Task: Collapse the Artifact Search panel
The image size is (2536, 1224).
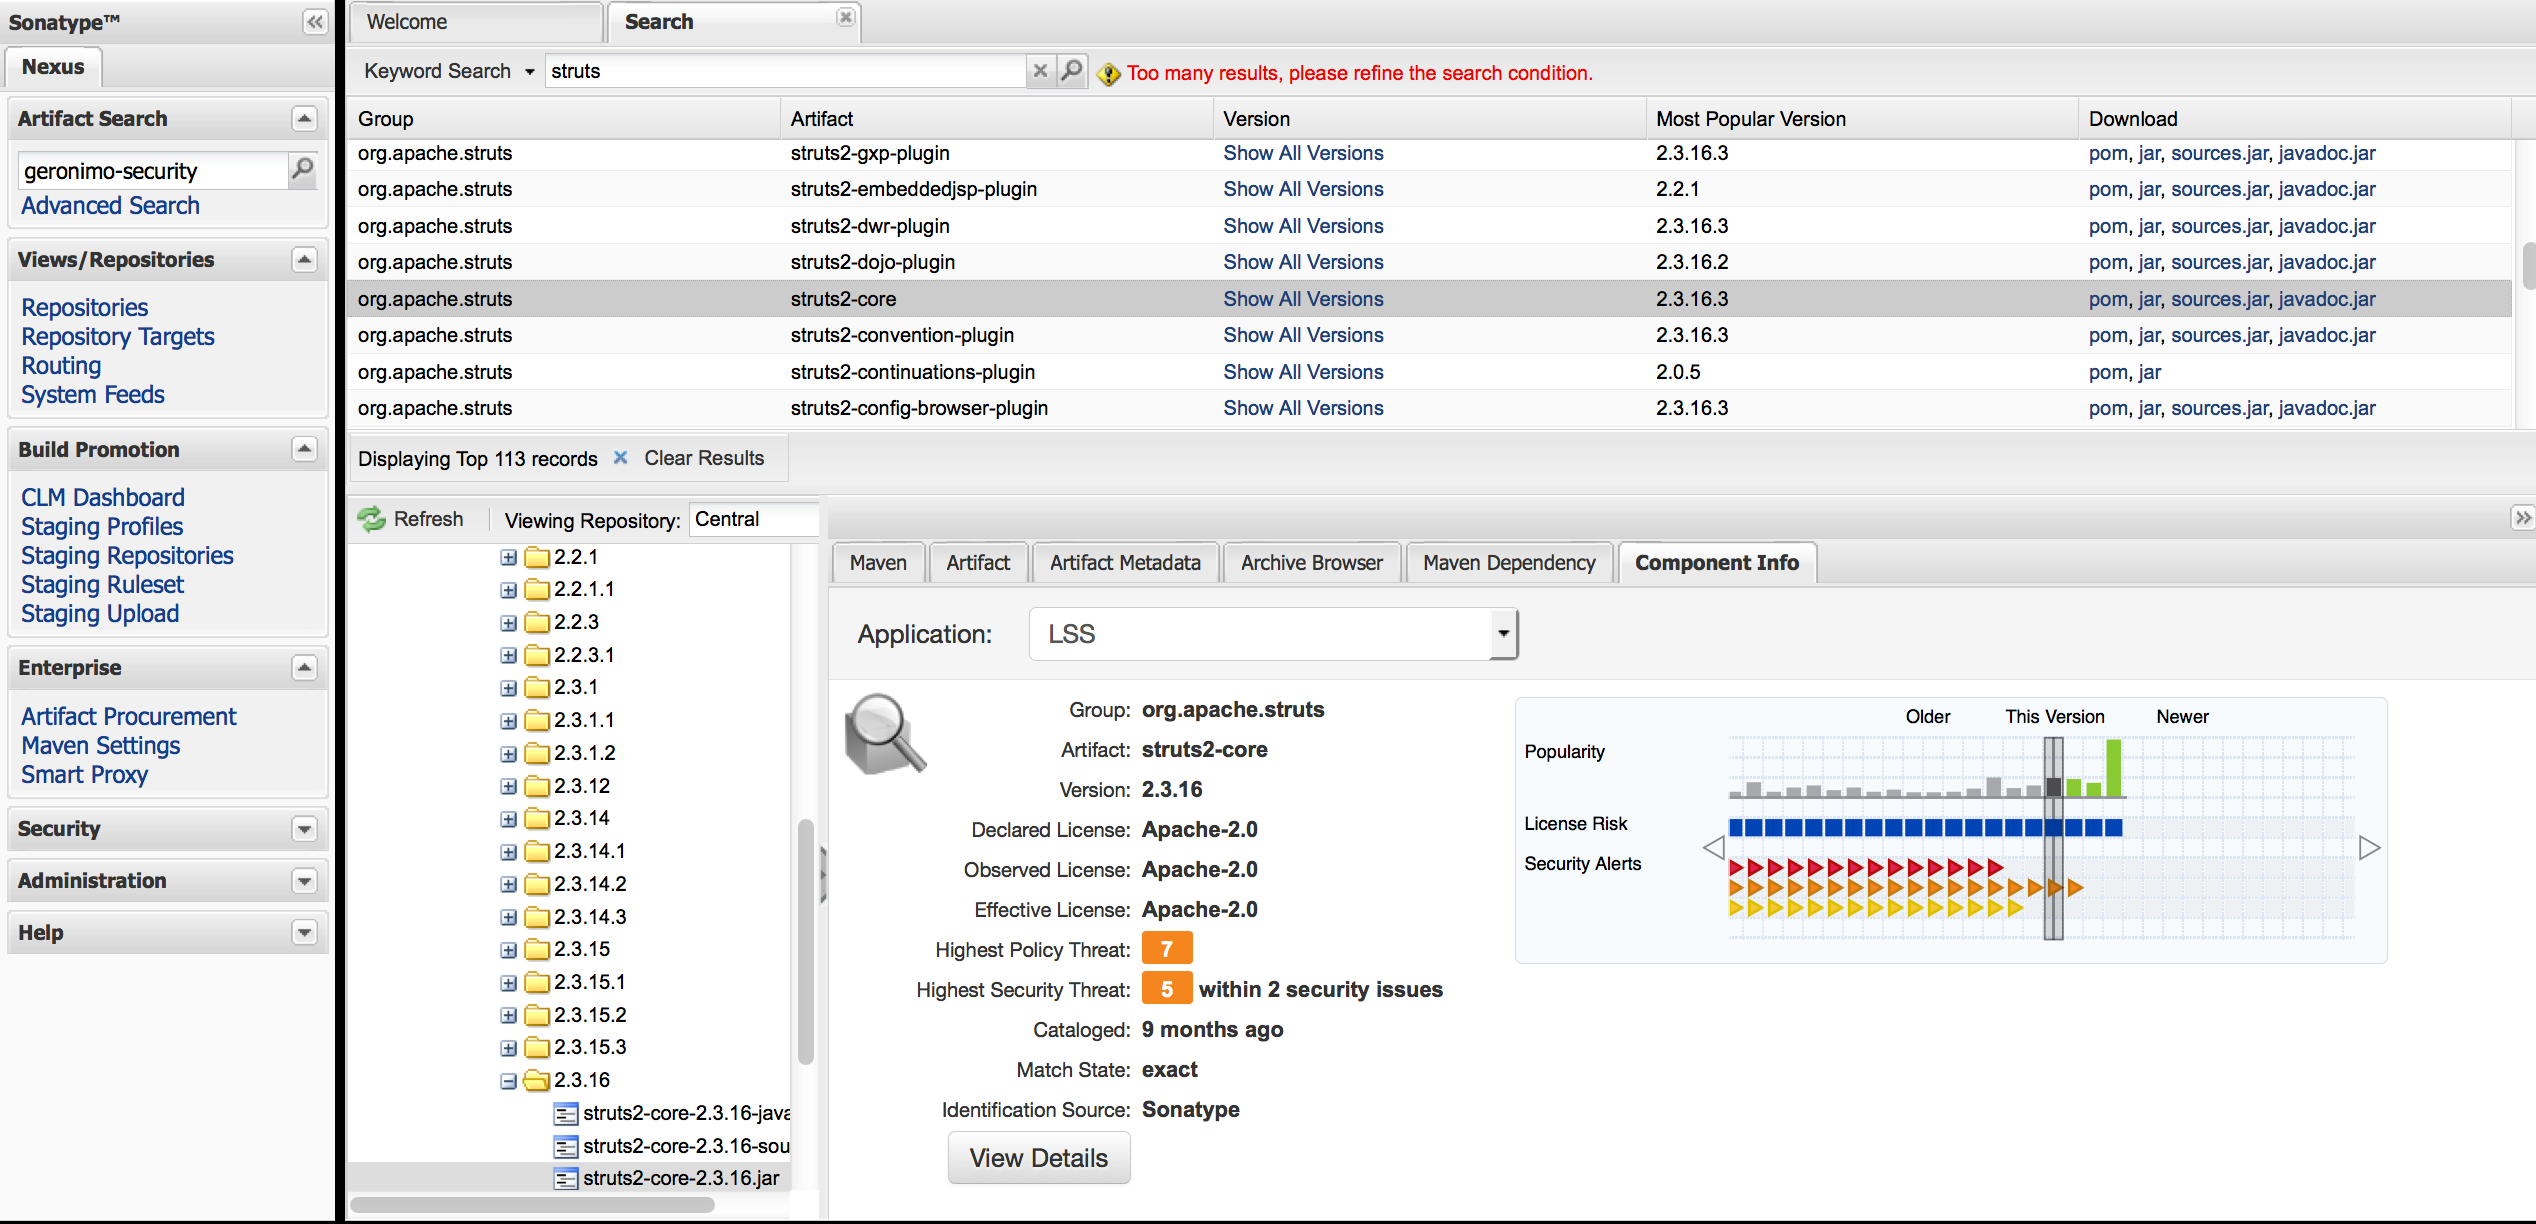Action: (304, 119)
